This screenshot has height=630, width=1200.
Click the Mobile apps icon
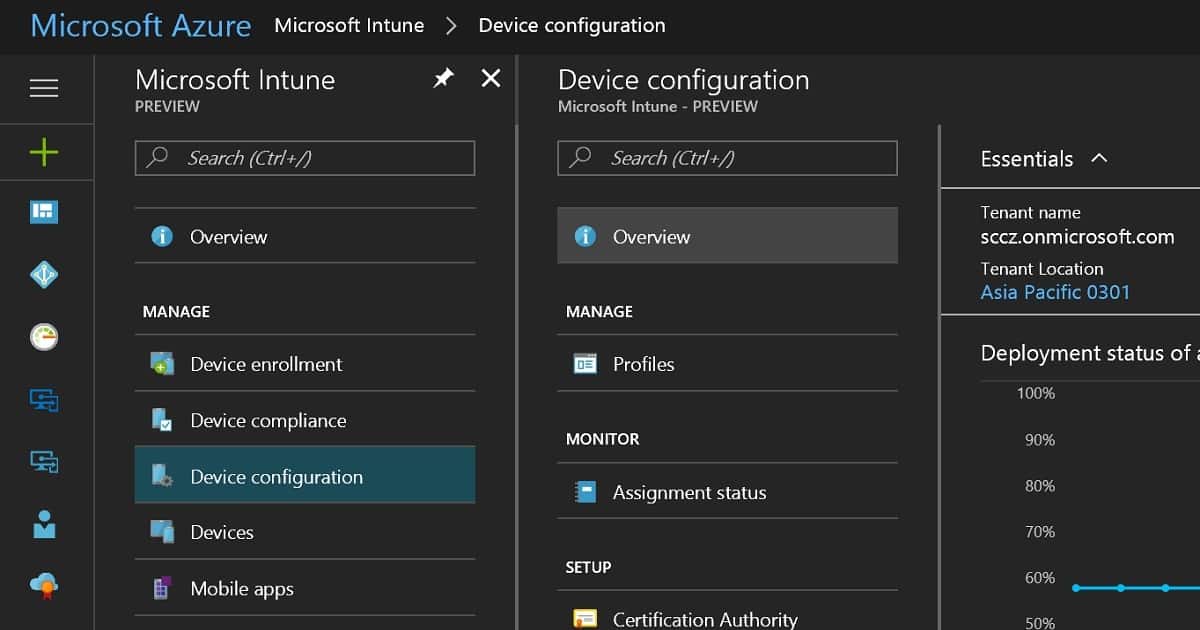[162, 589]
